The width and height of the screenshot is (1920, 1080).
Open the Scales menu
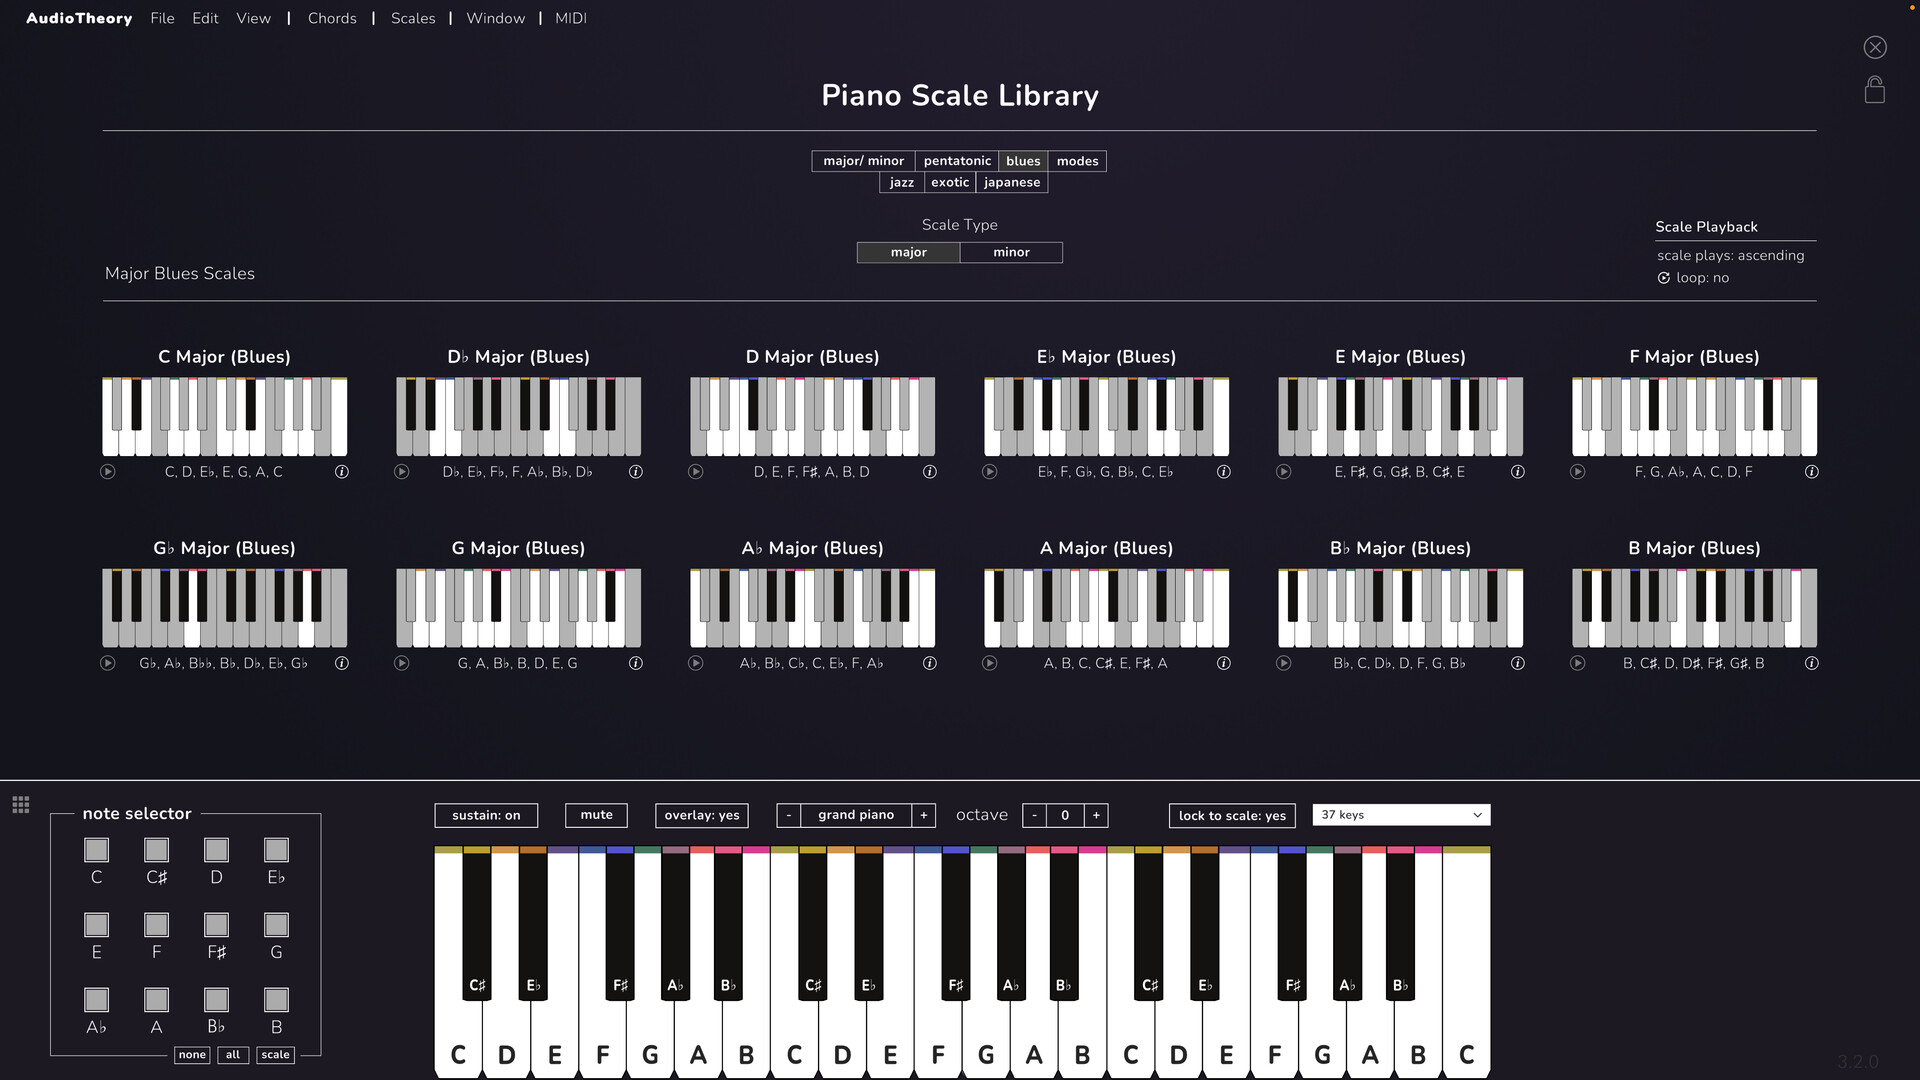click(413, 18)
